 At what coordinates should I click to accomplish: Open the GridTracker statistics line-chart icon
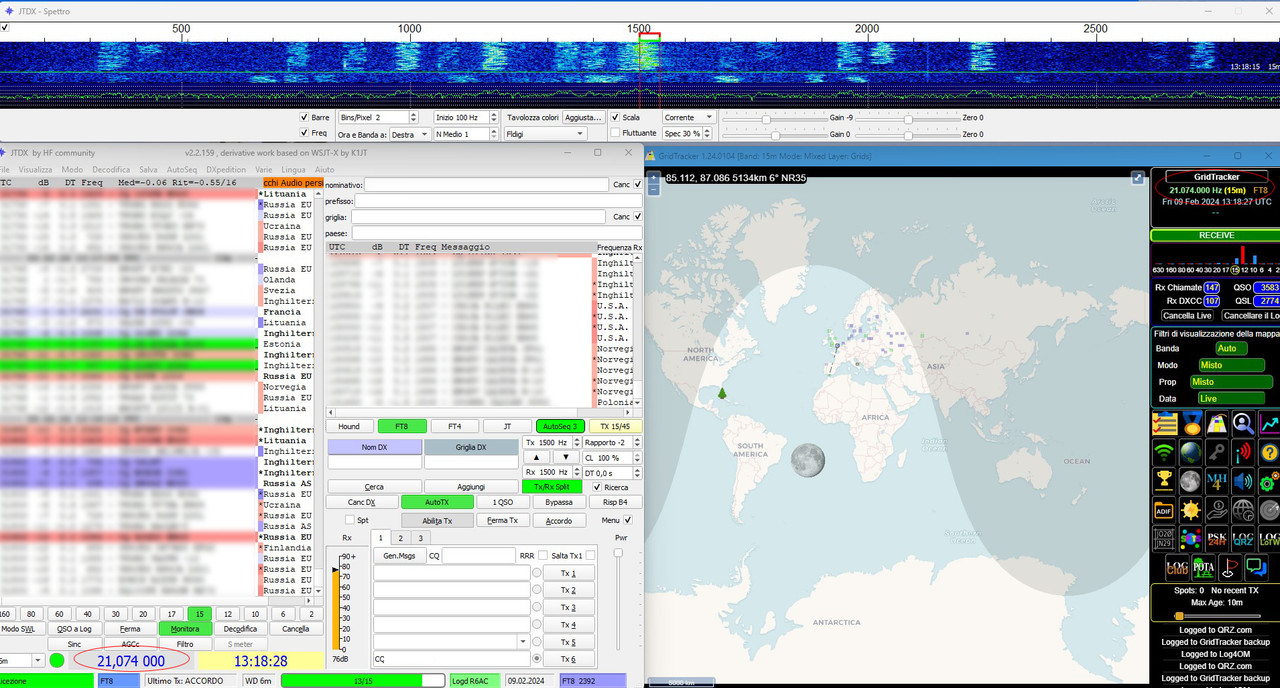[x=1269, y=424]
